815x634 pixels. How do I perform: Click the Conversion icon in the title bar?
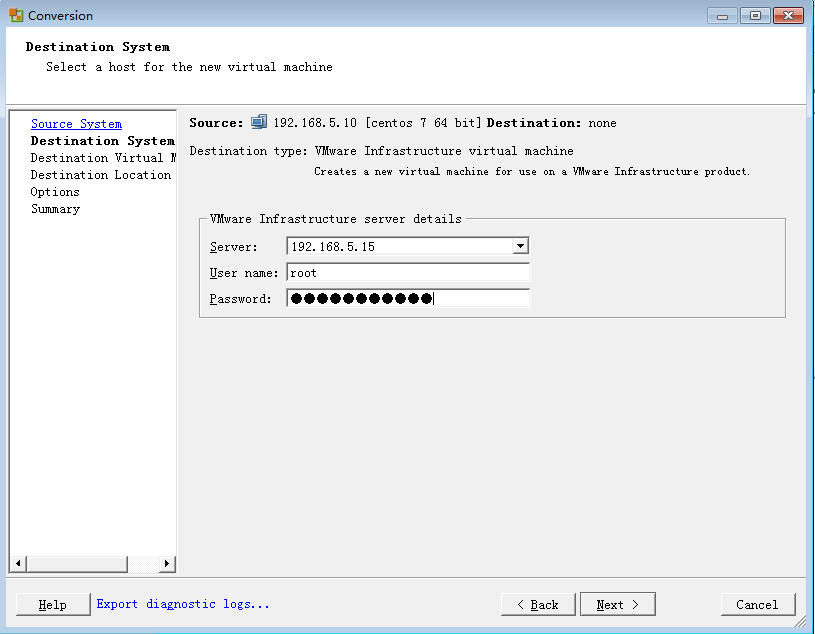[14, 15]
